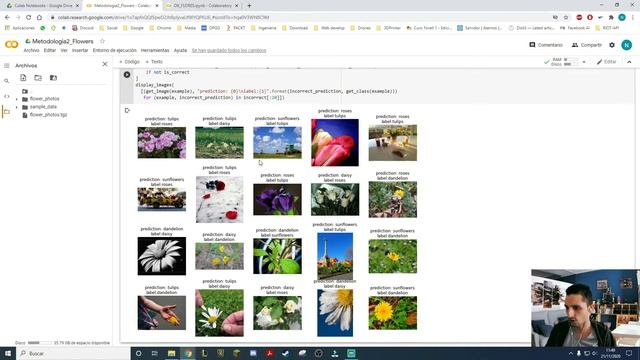
Task: Click the black and white daisy thumbnail
Action: [x=162, y=256]
